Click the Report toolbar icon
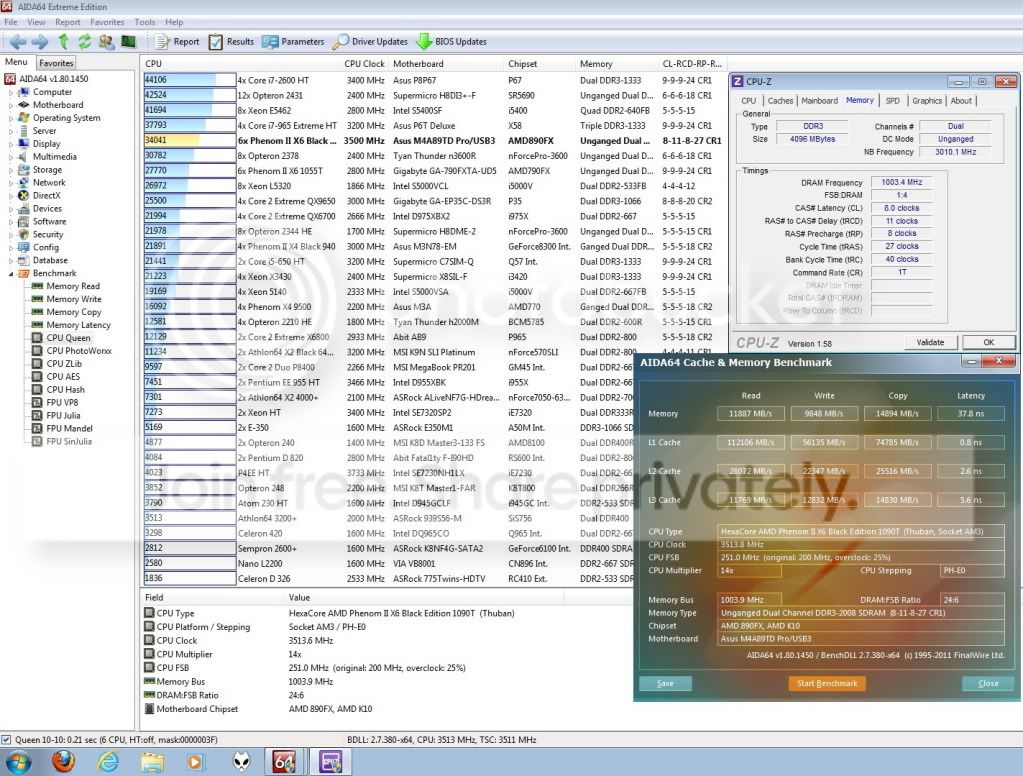The image size is (1023, 776). pyautogui.click(x=163, y=42)
